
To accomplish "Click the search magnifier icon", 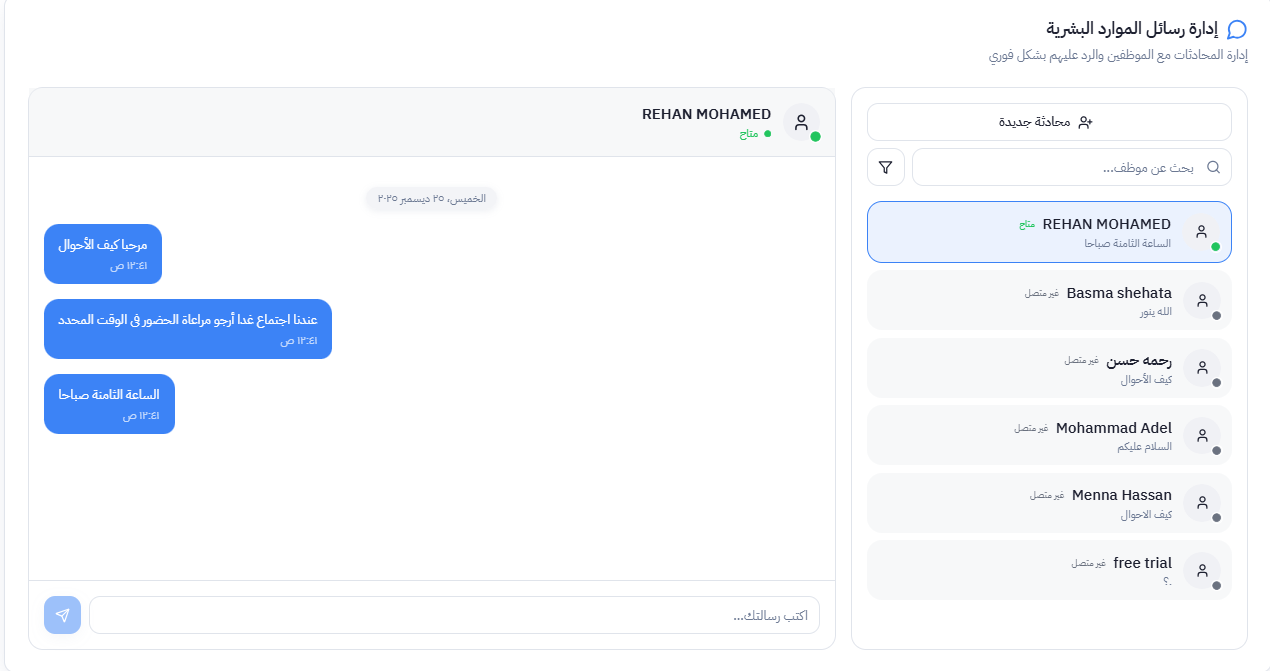I will pyautogui.click(x=1214, y=167).
